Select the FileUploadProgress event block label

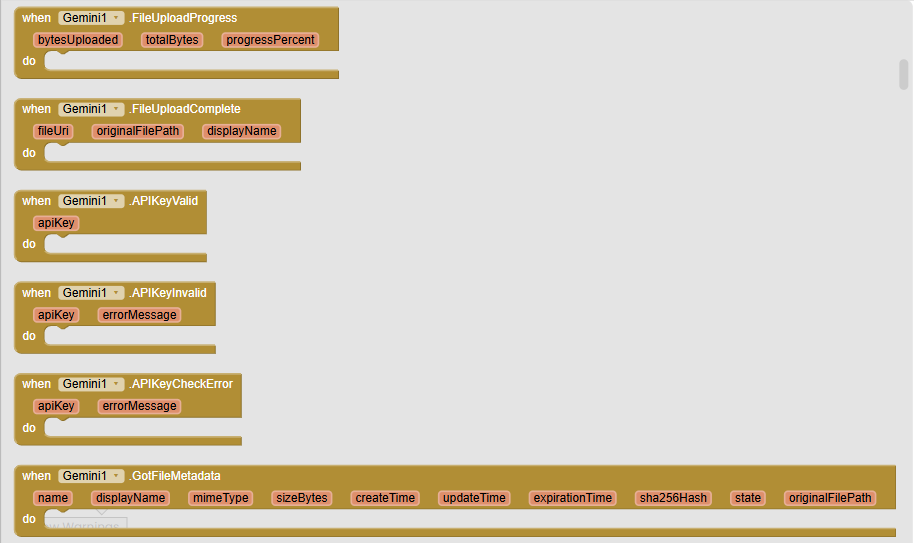coord(183,18)
